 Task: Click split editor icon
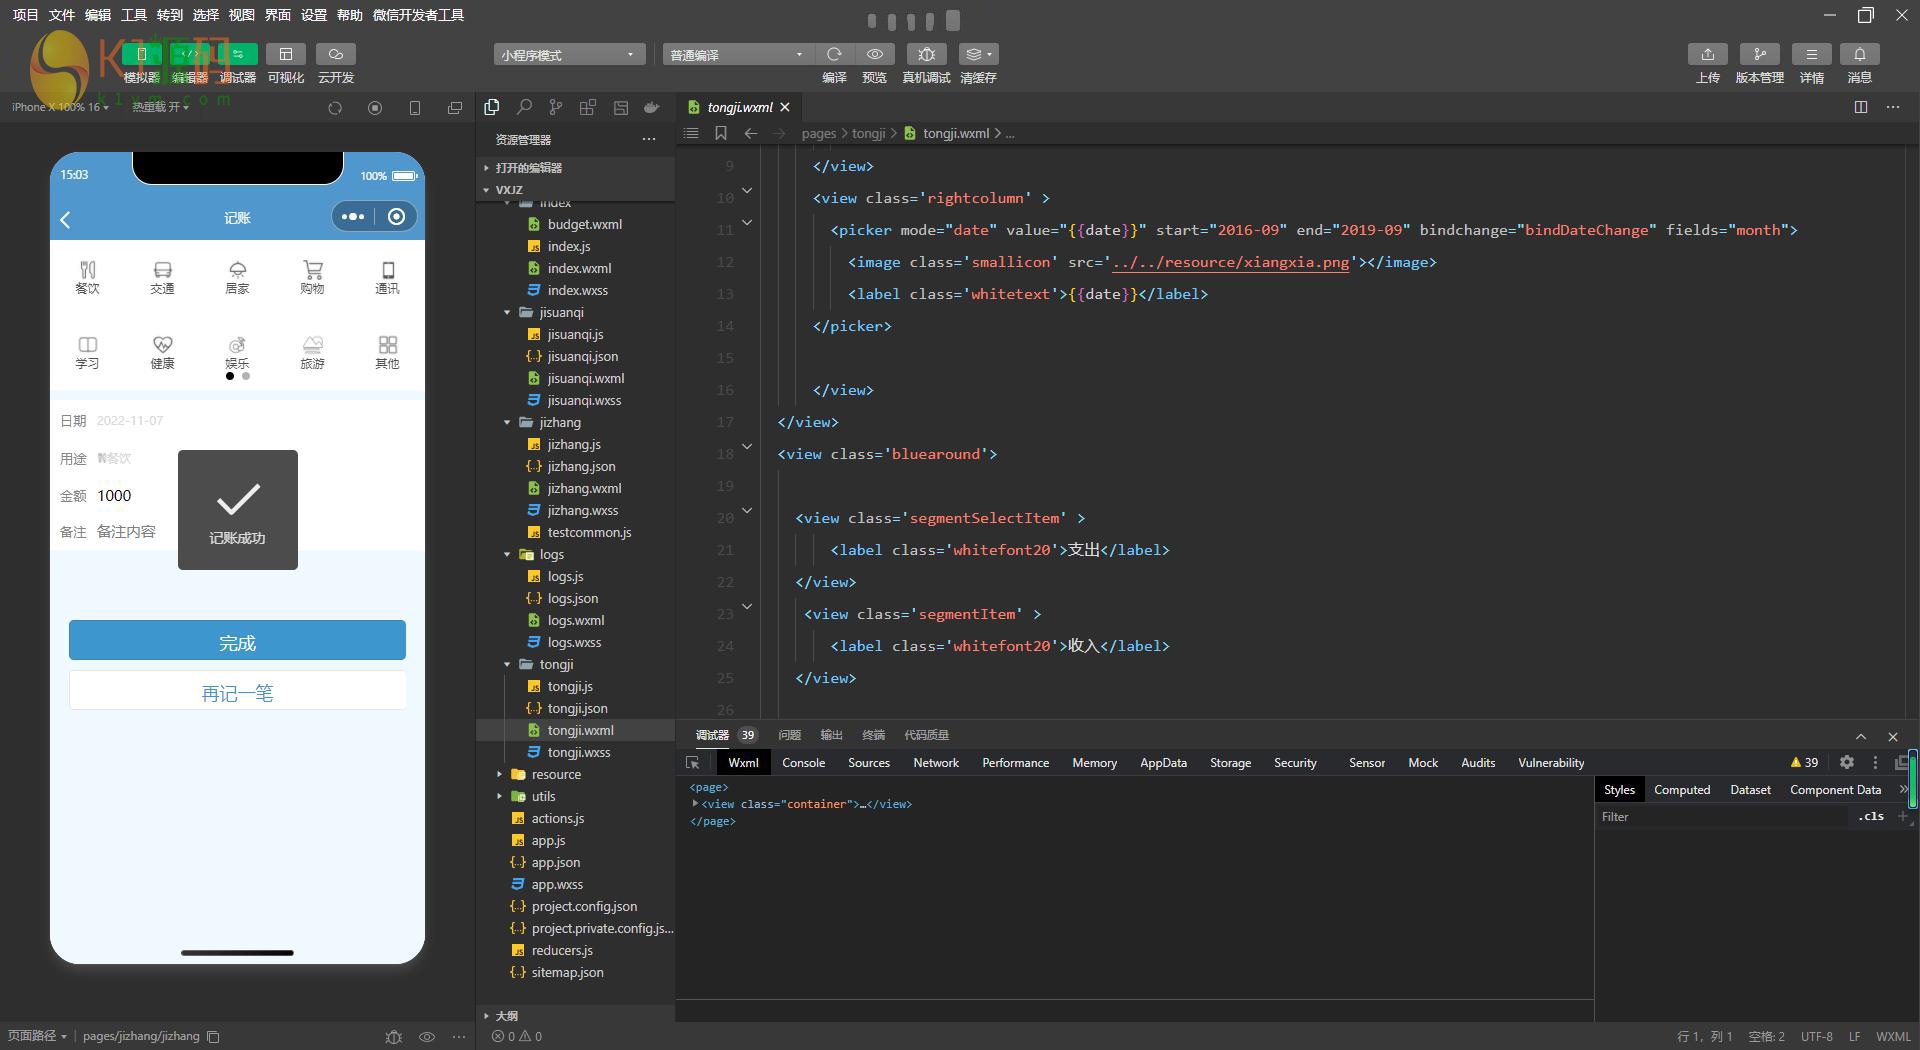pos(1860,107)
